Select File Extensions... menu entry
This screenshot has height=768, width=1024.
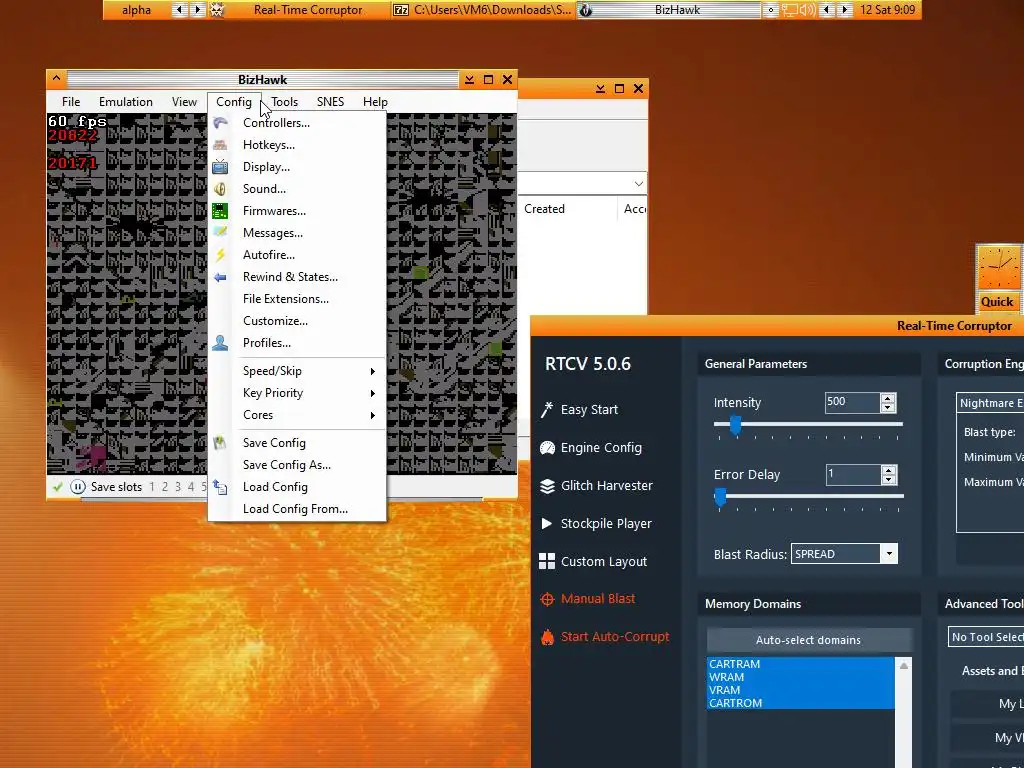point(297,299)
